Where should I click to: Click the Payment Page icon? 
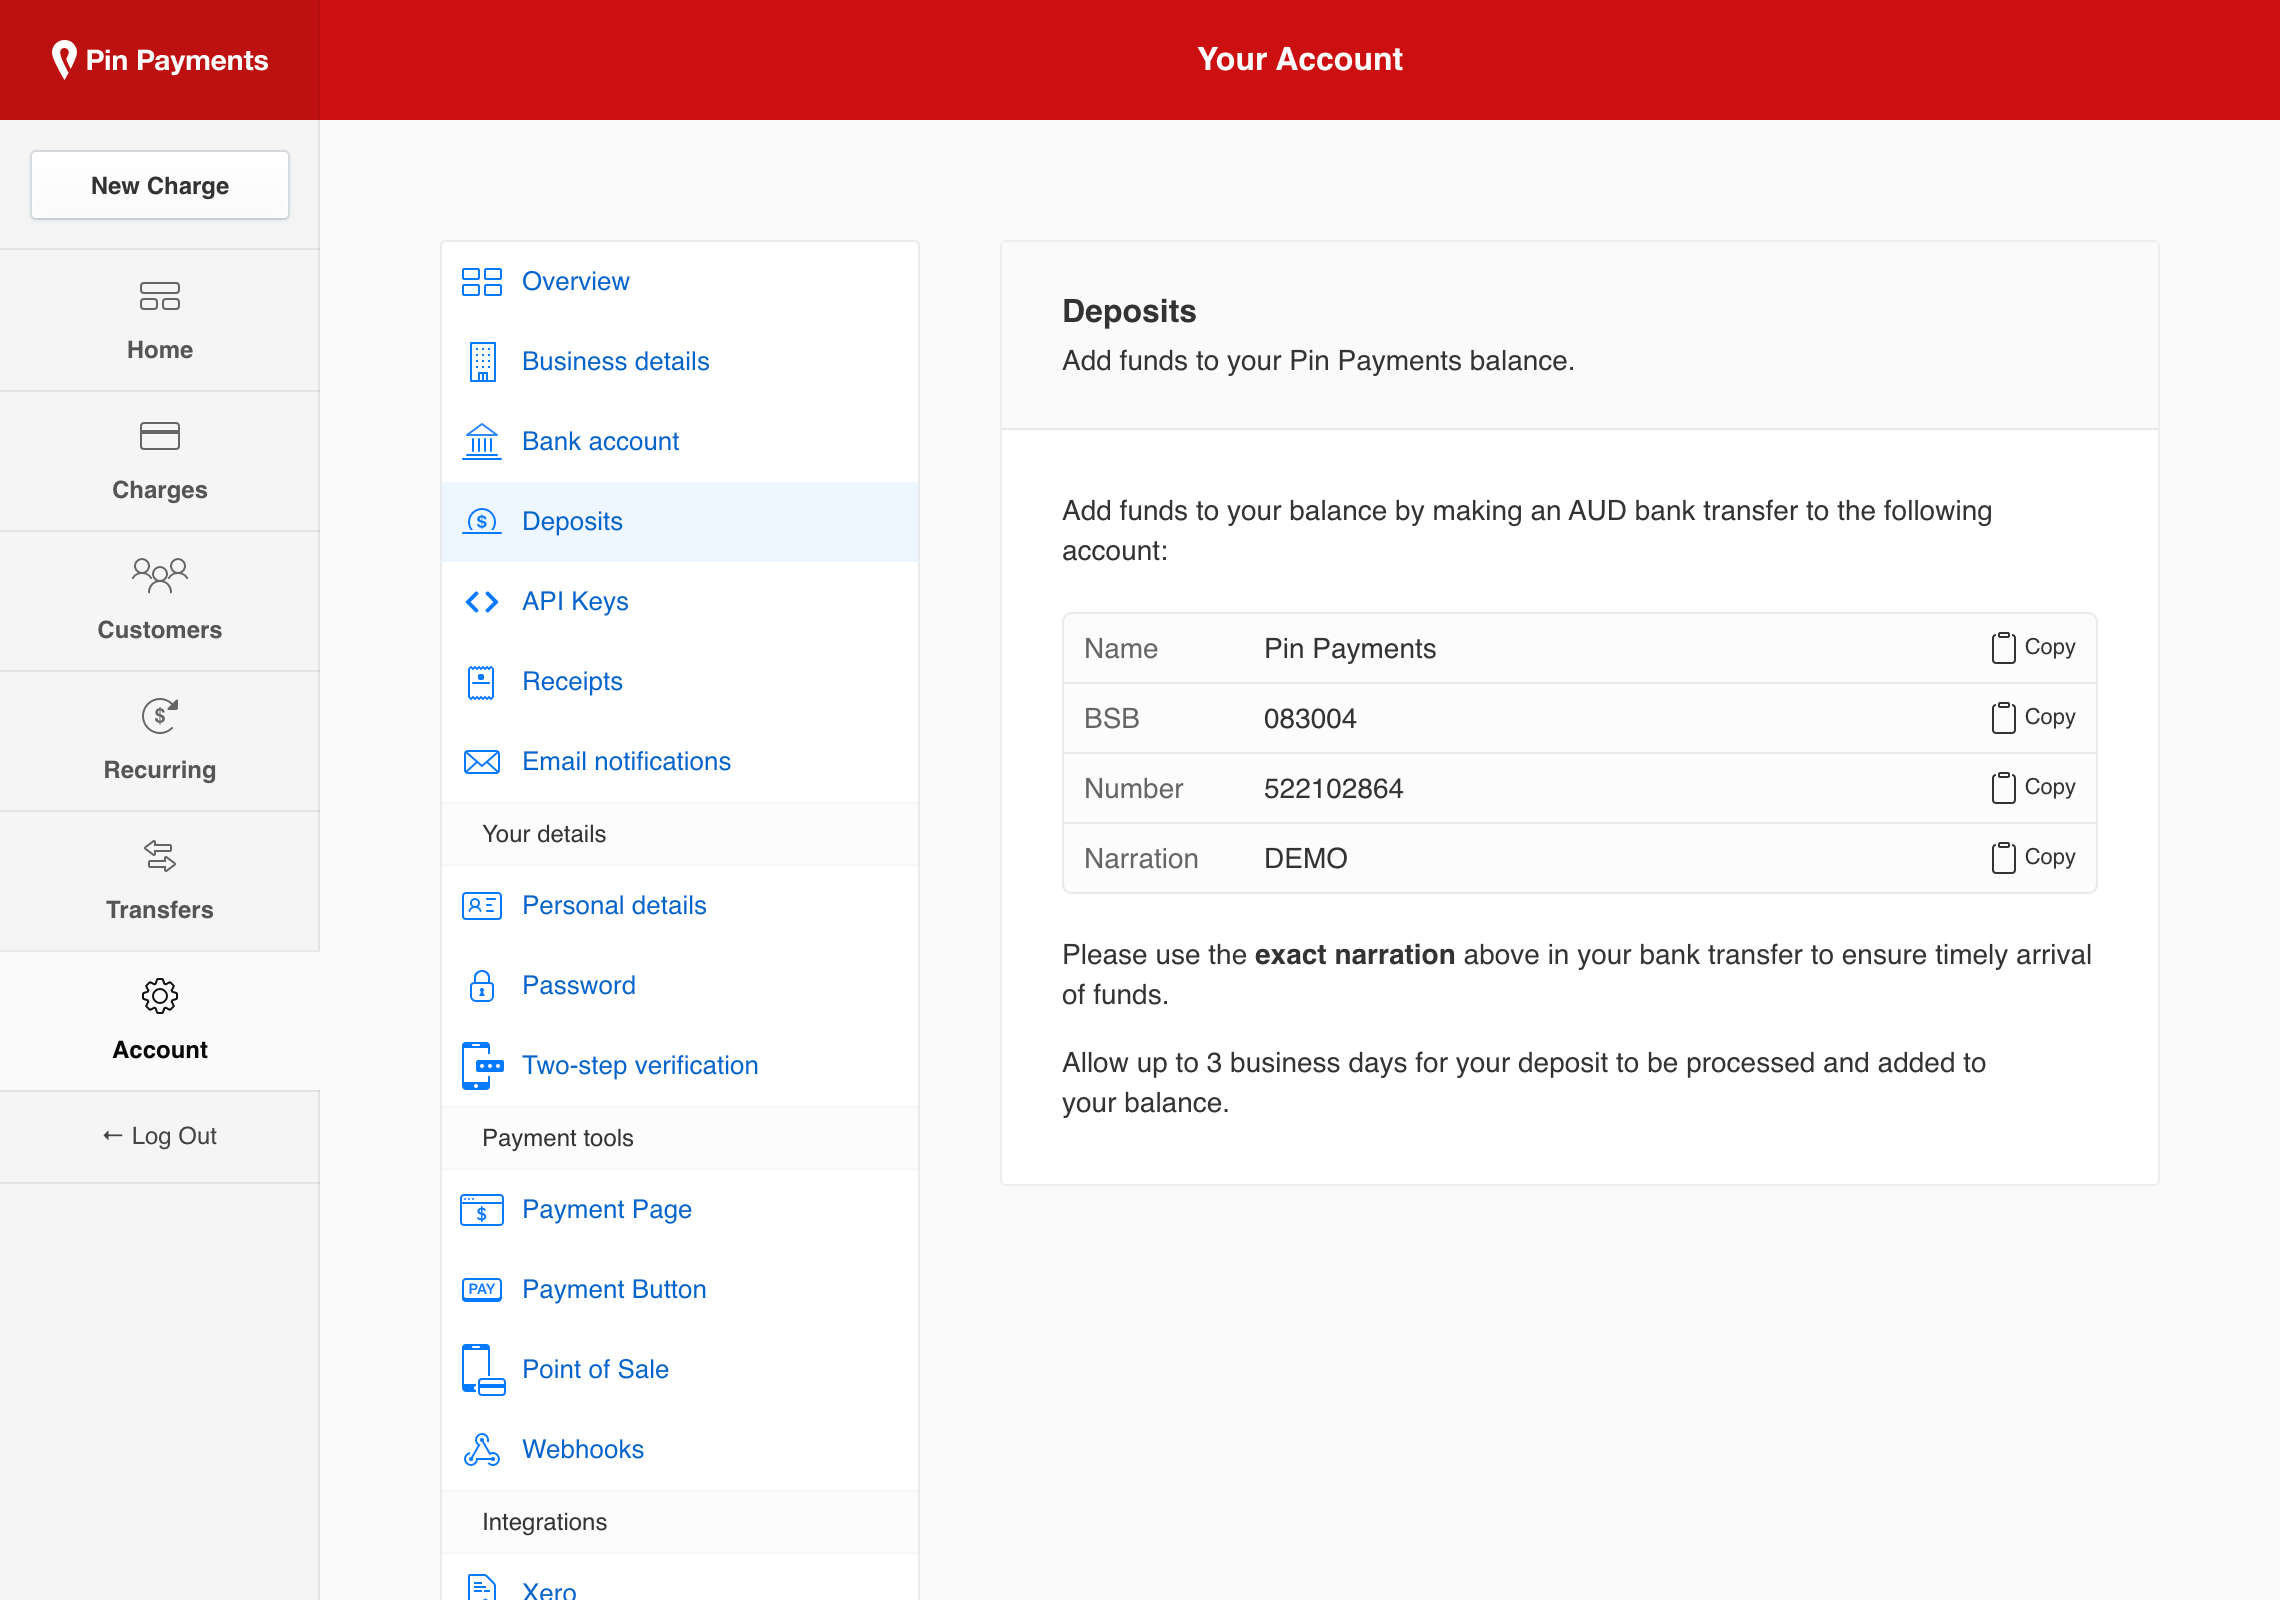point(480,1209)
